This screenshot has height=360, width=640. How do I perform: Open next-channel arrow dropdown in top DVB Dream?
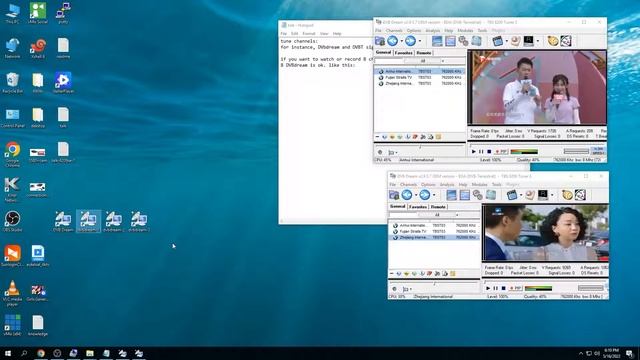(x=420, y=41)
